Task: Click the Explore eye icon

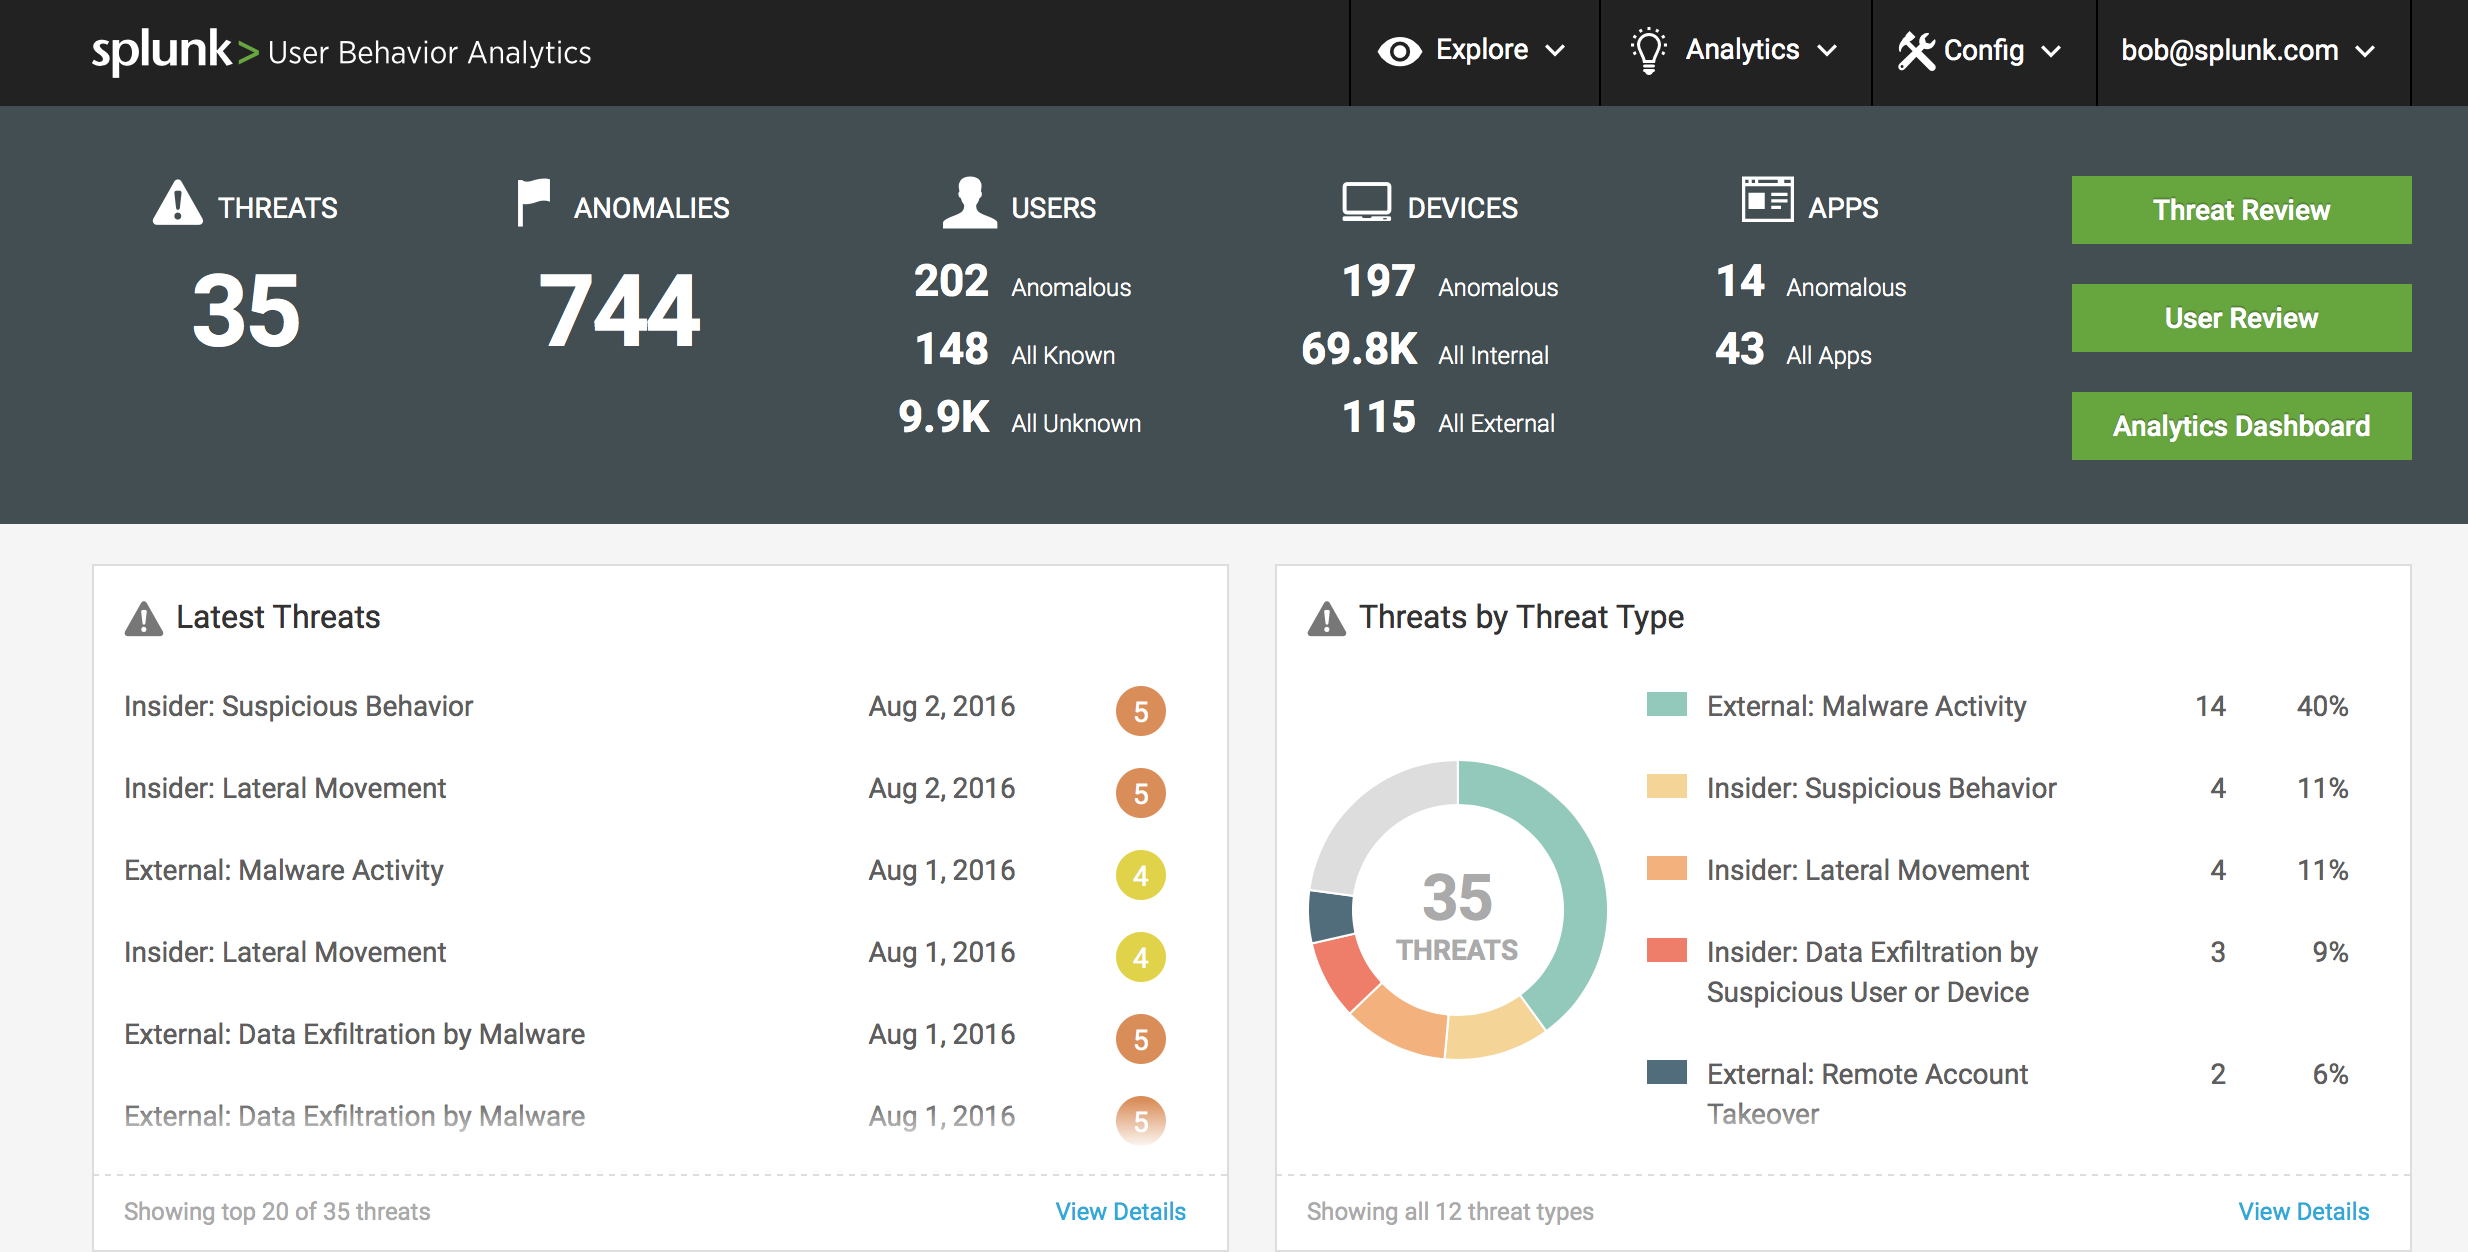Action: (x=1399, y=51)
